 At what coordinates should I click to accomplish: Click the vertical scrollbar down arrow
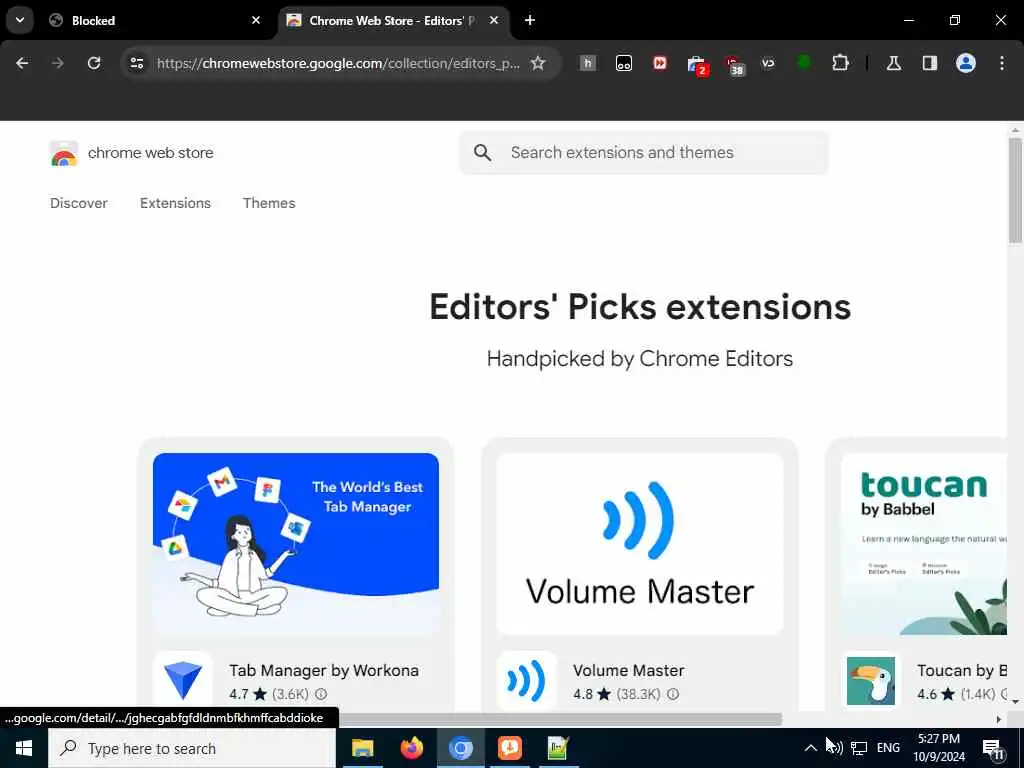coord(1015,702)
